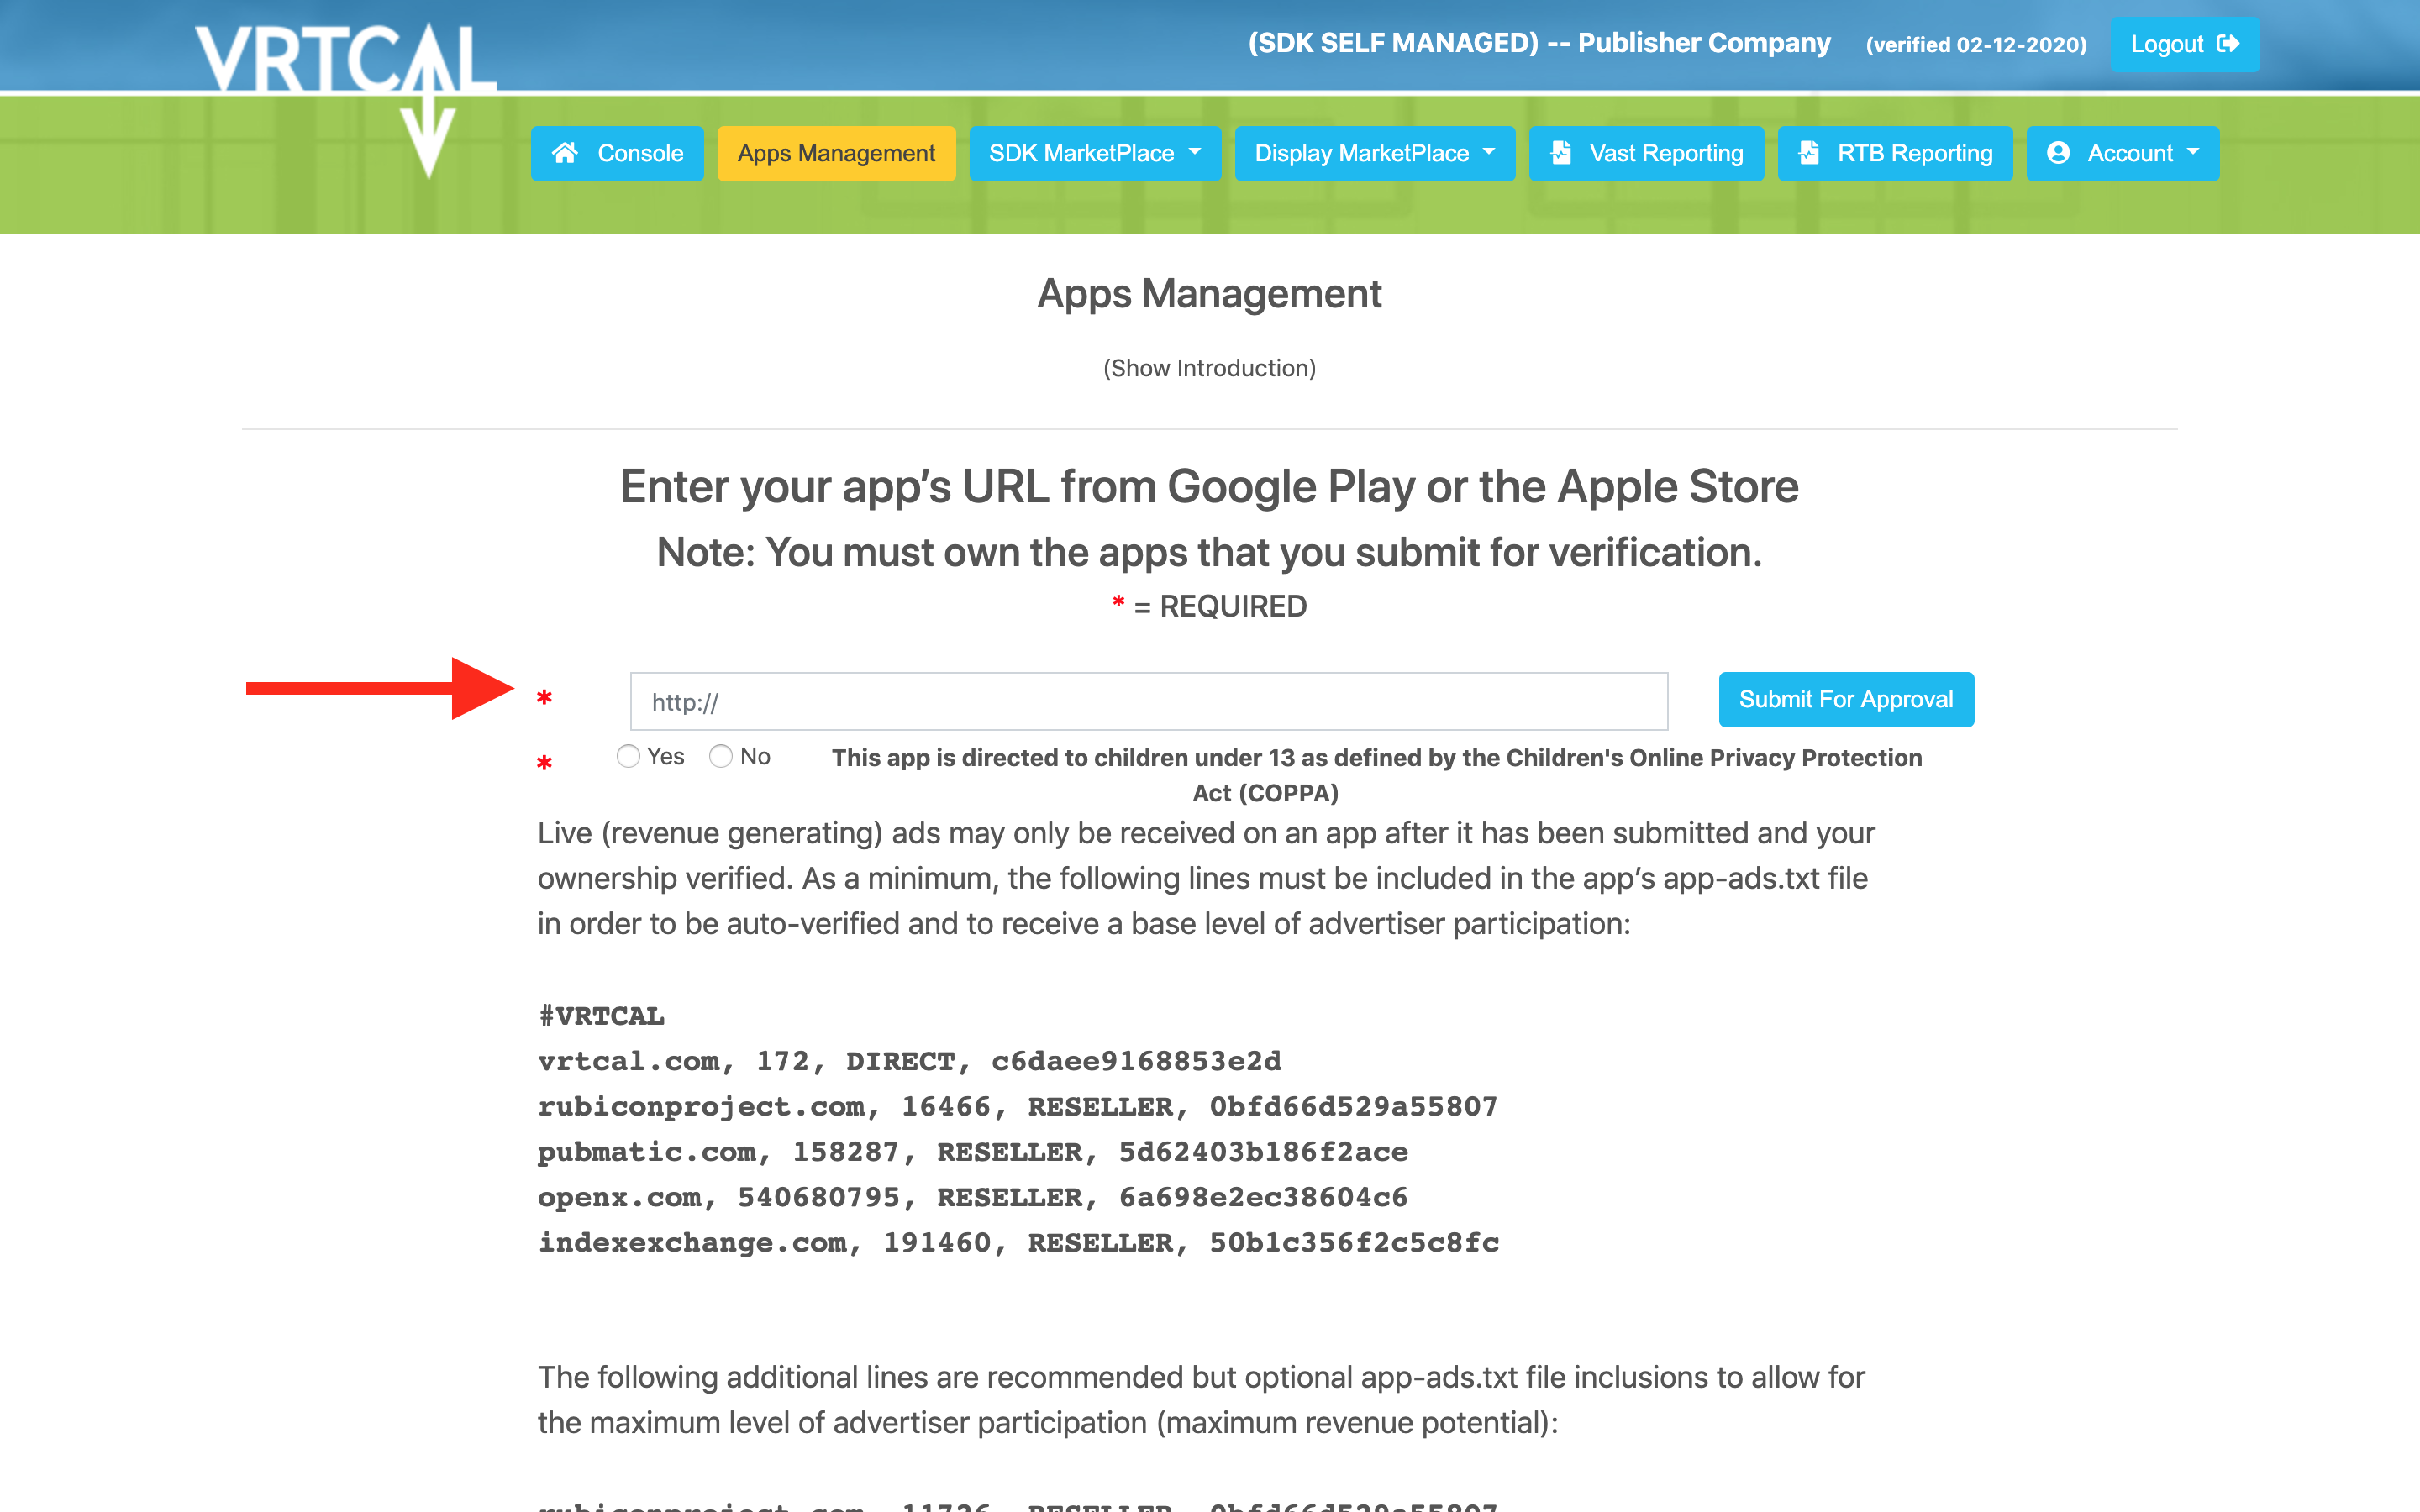Open the Account dropdown caret
Viewport: 2420px width, 1512px height.
[x=2194, y=153]
